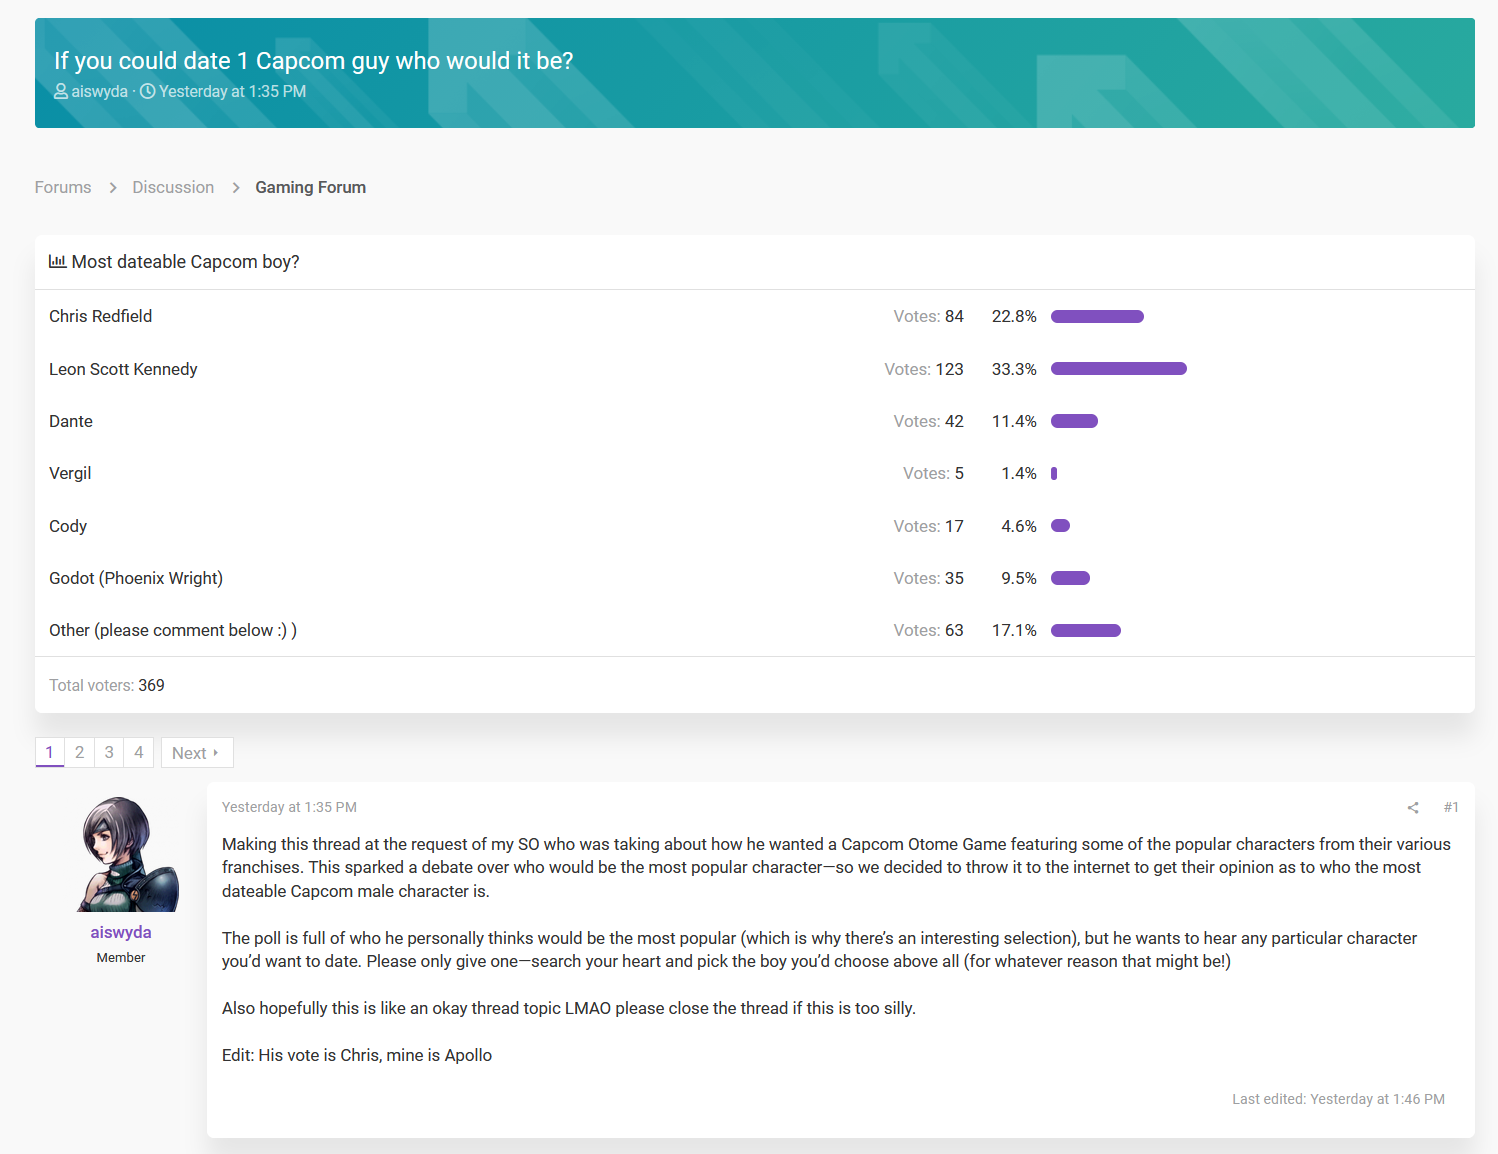Click the poll title Most dateable Capcom boy?
1498x1154 pixels.
coord(186,262)
